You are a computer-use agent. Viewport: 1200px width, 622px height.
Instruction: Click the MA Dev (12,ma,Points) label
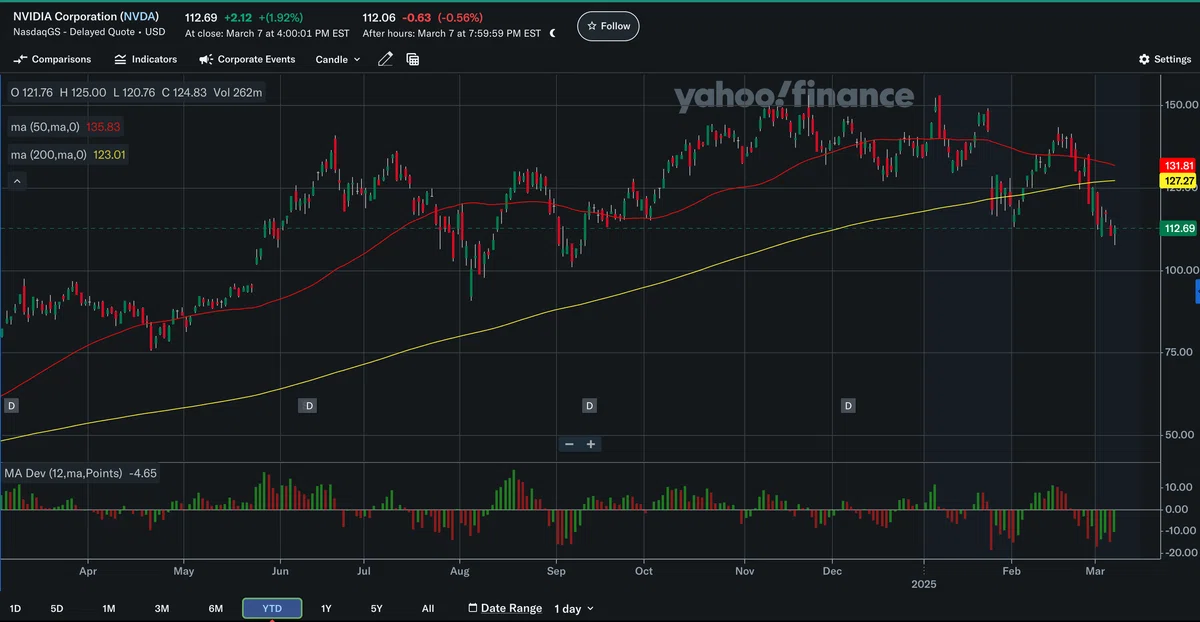coord(81,473)
